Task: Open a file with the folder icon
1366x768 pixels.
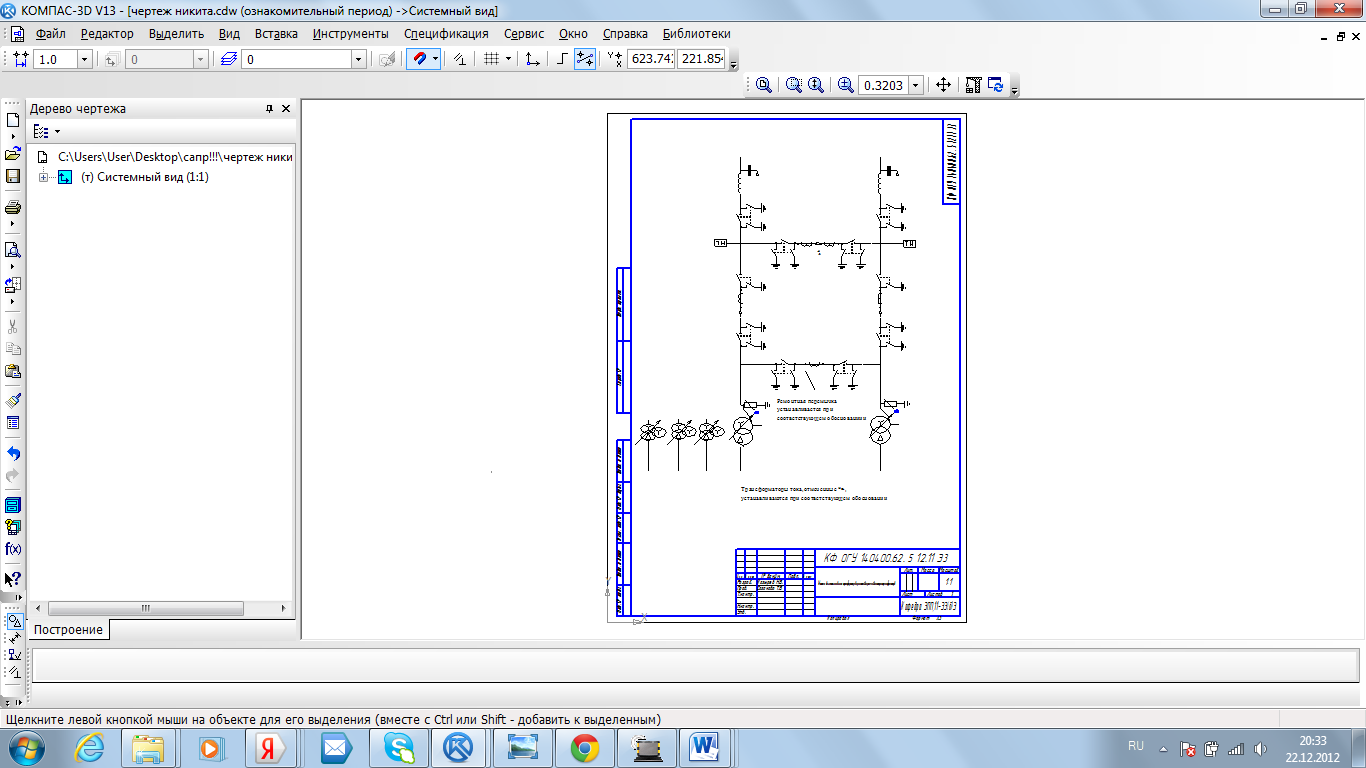Action: [13, 154]
